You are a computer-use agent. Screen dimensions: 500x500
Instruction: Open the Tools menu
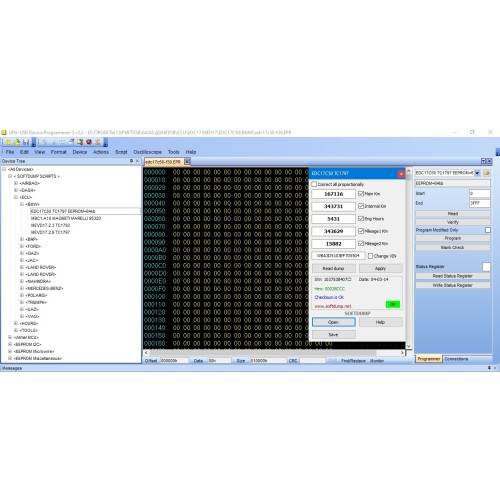coord(173,152)
